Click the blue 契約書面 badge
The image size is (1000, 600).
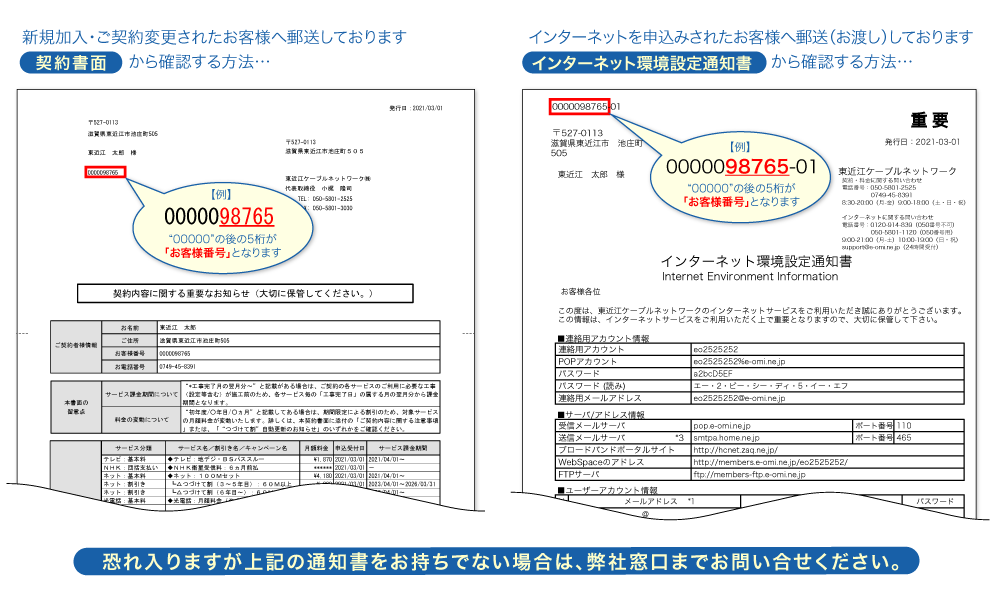[x=71, y=62]
